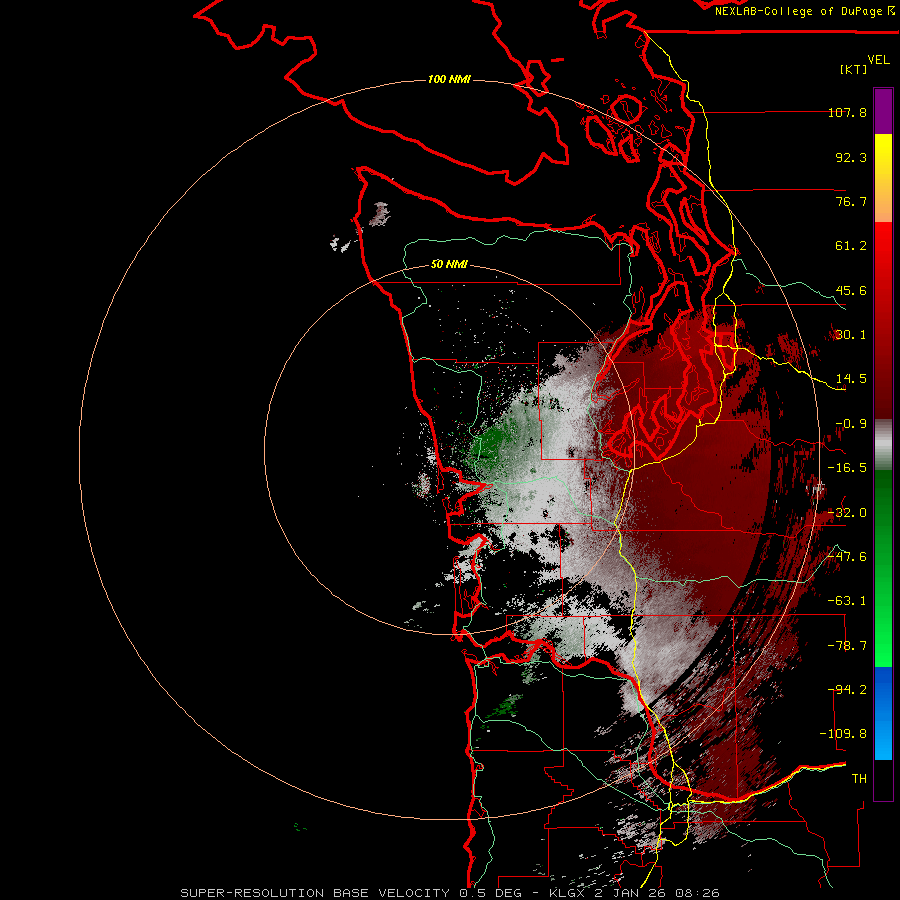The height and width of the screenshot is (900, 900).
Task: Click the 100 NMI range ring label
Action: [449, 79]
